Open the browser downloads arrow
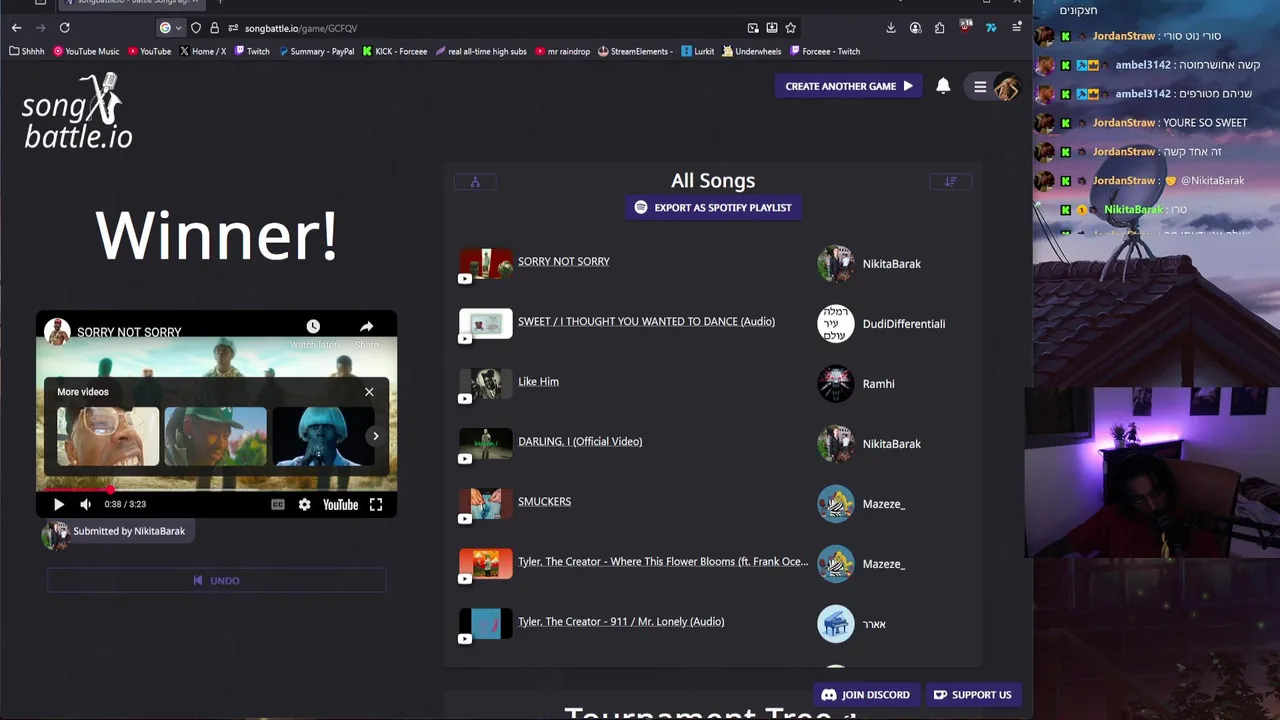Image resolution: width=1280 pixels, height=720 pixels. (891, 28)
